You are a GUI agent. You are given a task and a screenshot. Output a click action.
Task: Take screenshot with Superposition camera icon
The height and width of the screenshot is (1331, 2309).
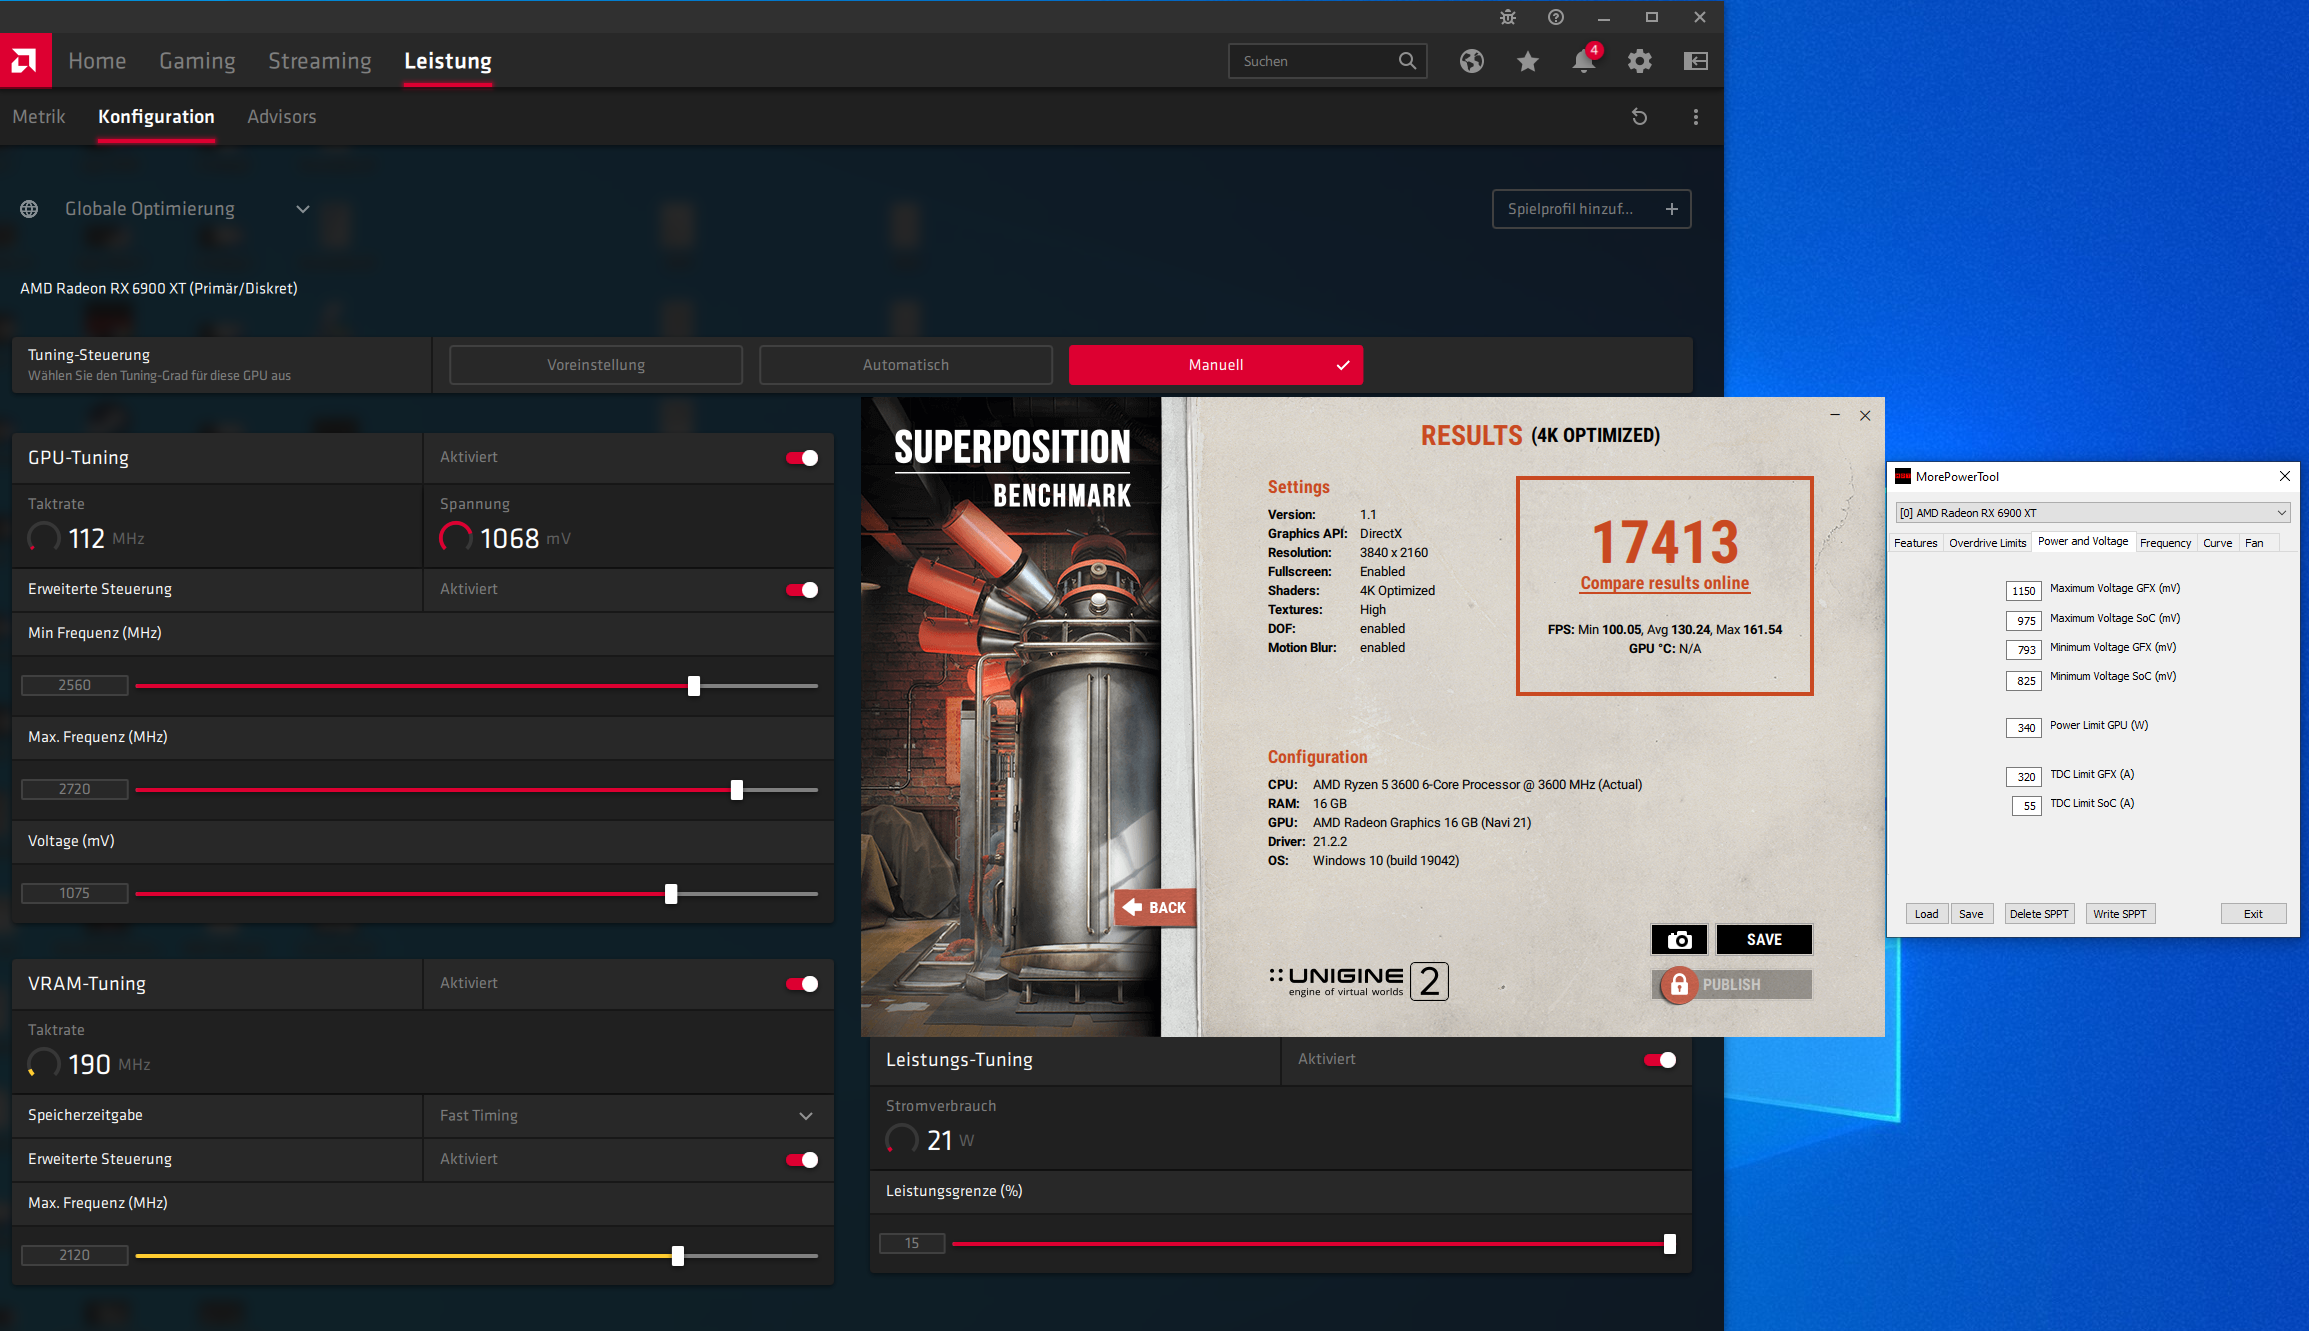pyautogui.click(x=1679, y=940)
